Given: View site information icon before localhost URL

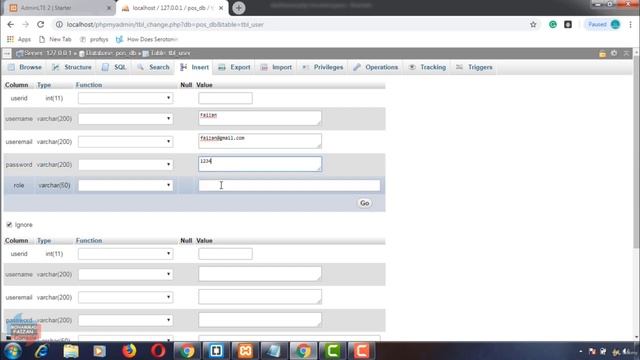Looking at the screenshot, I should click(59, 24).
